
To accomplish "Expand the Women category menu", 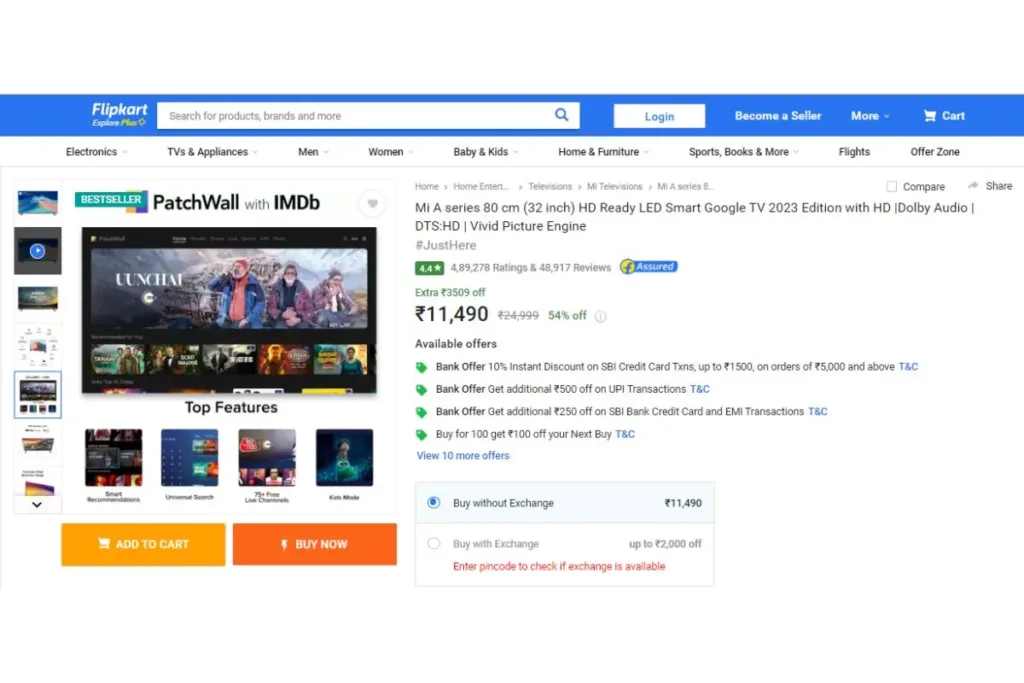I will pos(391,151).
